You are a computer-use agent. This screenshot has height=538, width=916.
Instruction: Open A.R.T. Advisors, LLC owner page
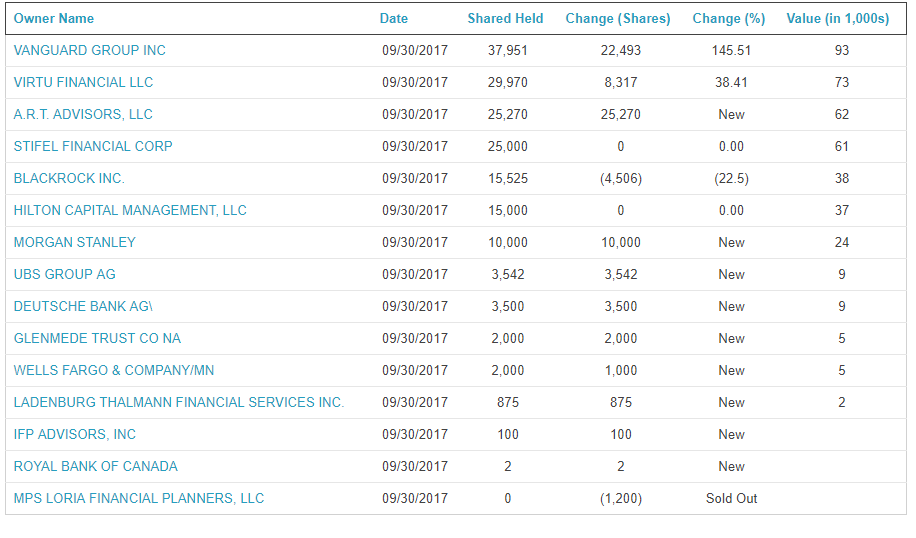[x=83, y=114]
